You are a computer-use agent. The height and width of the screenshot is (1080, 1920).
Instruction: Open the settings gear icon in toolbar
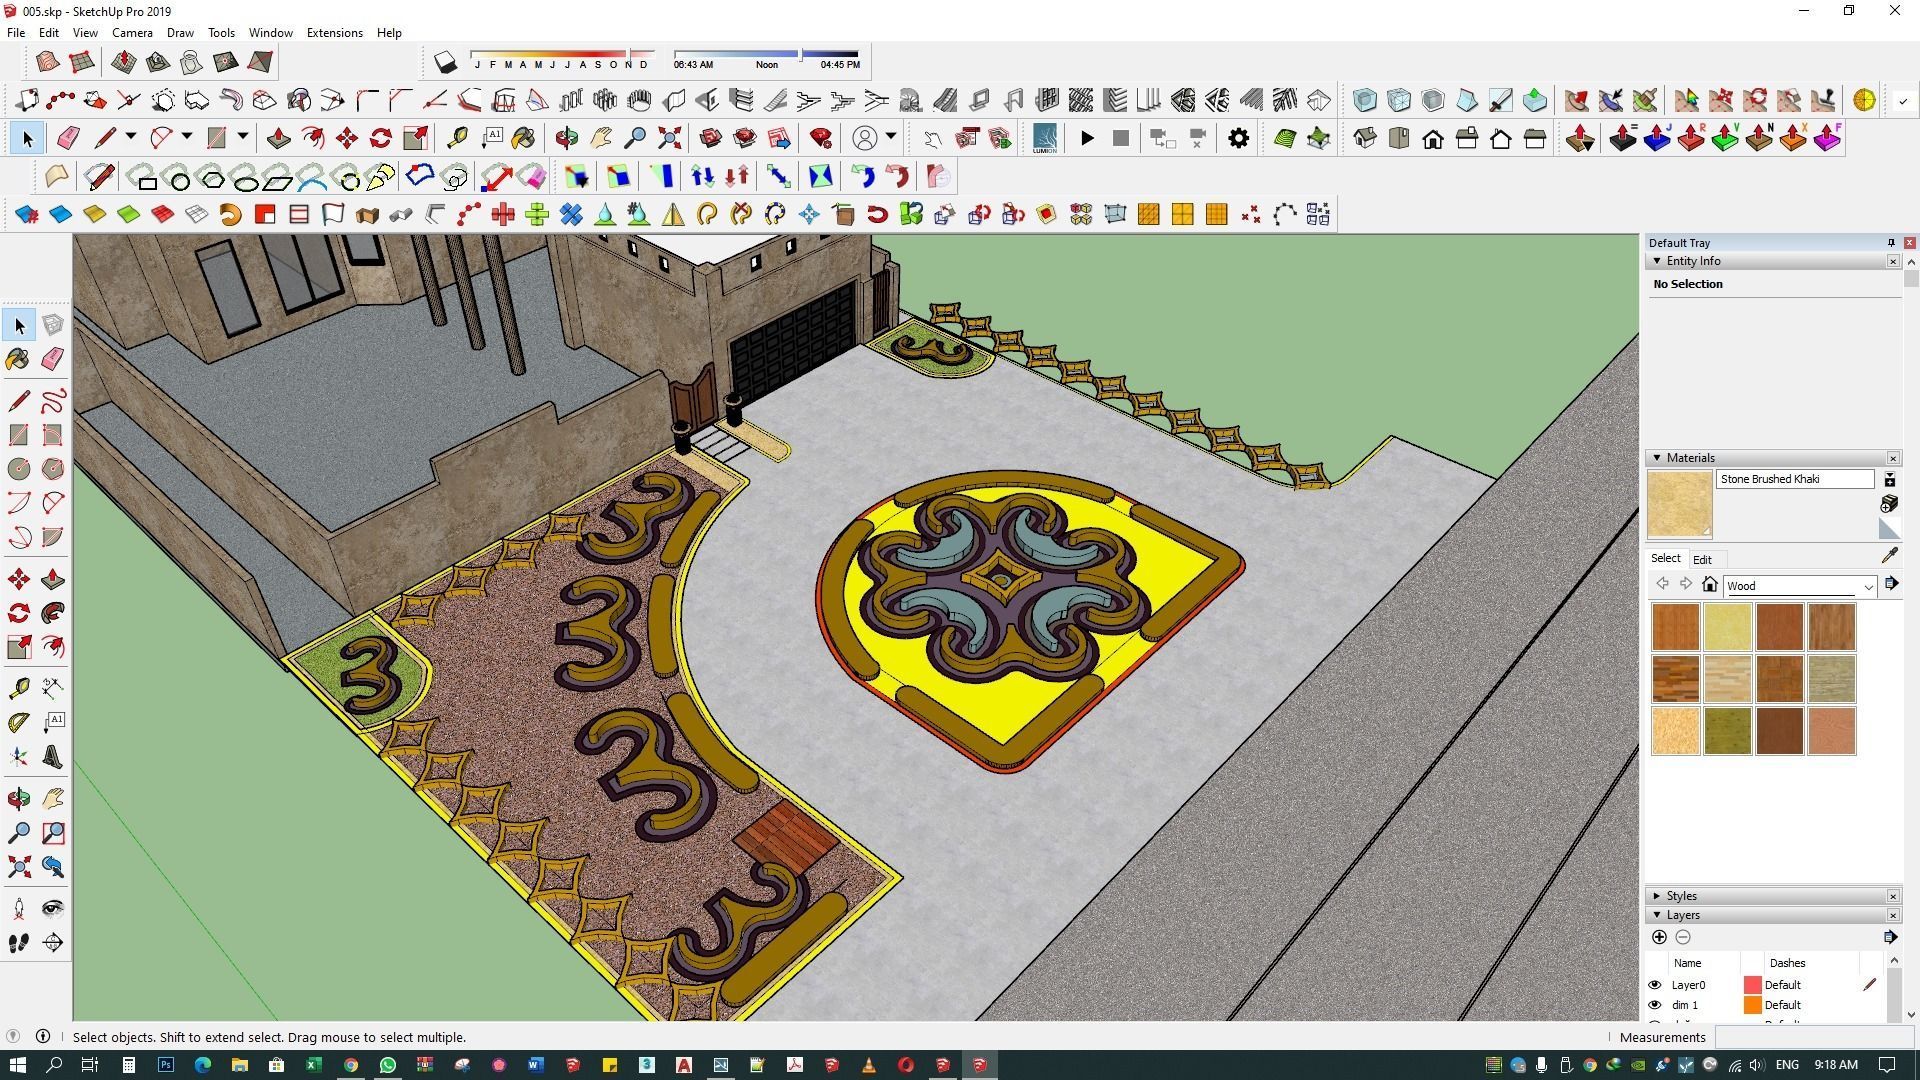point(1238,138)
